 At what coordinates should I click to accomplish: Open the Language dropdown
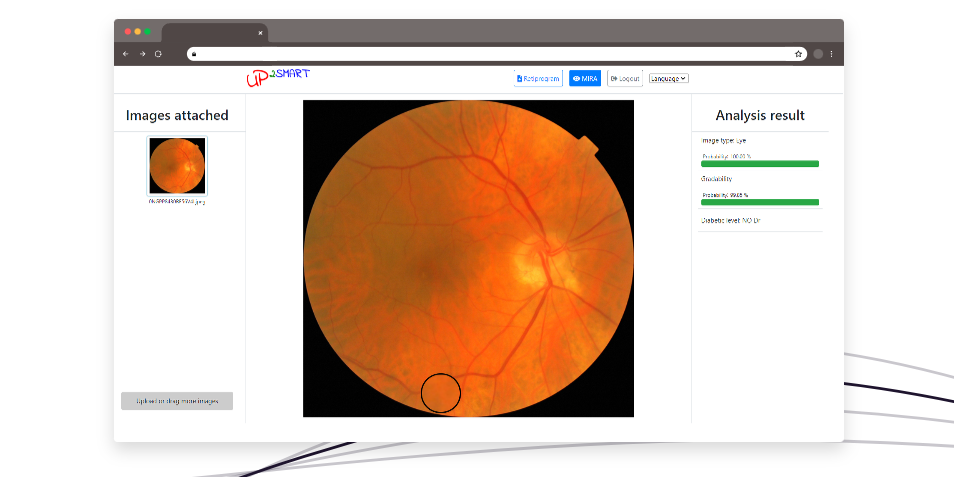click(x=669, y=78)
